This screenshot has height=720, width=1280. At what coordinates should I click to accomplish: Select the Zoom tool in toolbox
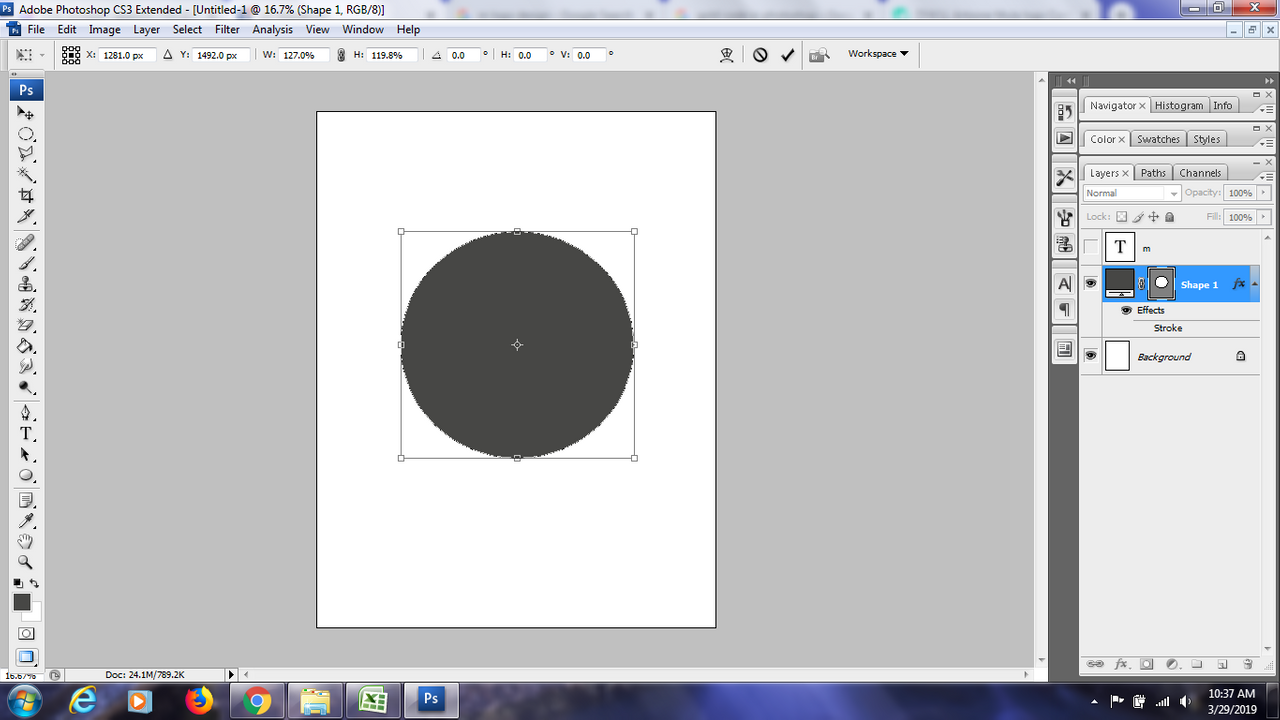27,562
